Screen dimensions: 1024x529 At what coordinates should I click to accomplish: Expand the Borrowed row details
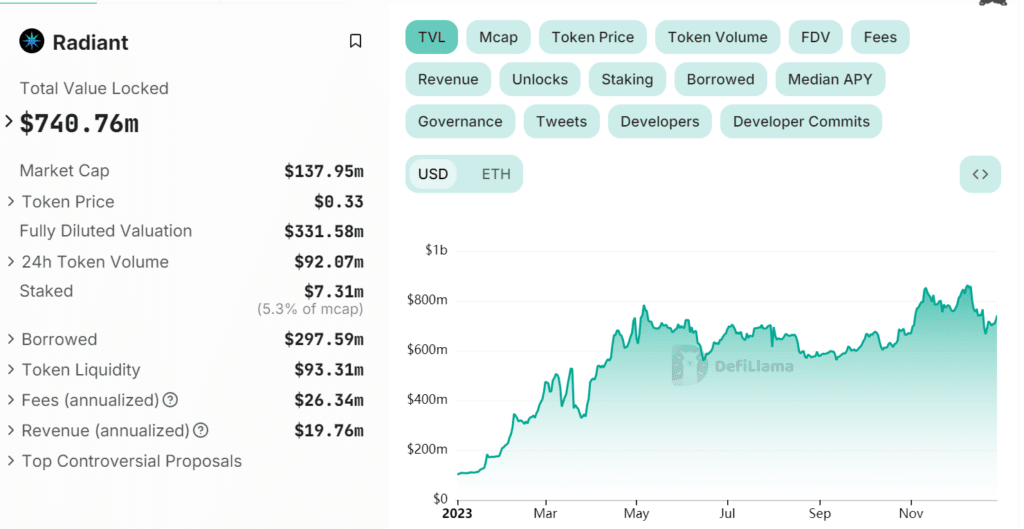tap(11, 340)
